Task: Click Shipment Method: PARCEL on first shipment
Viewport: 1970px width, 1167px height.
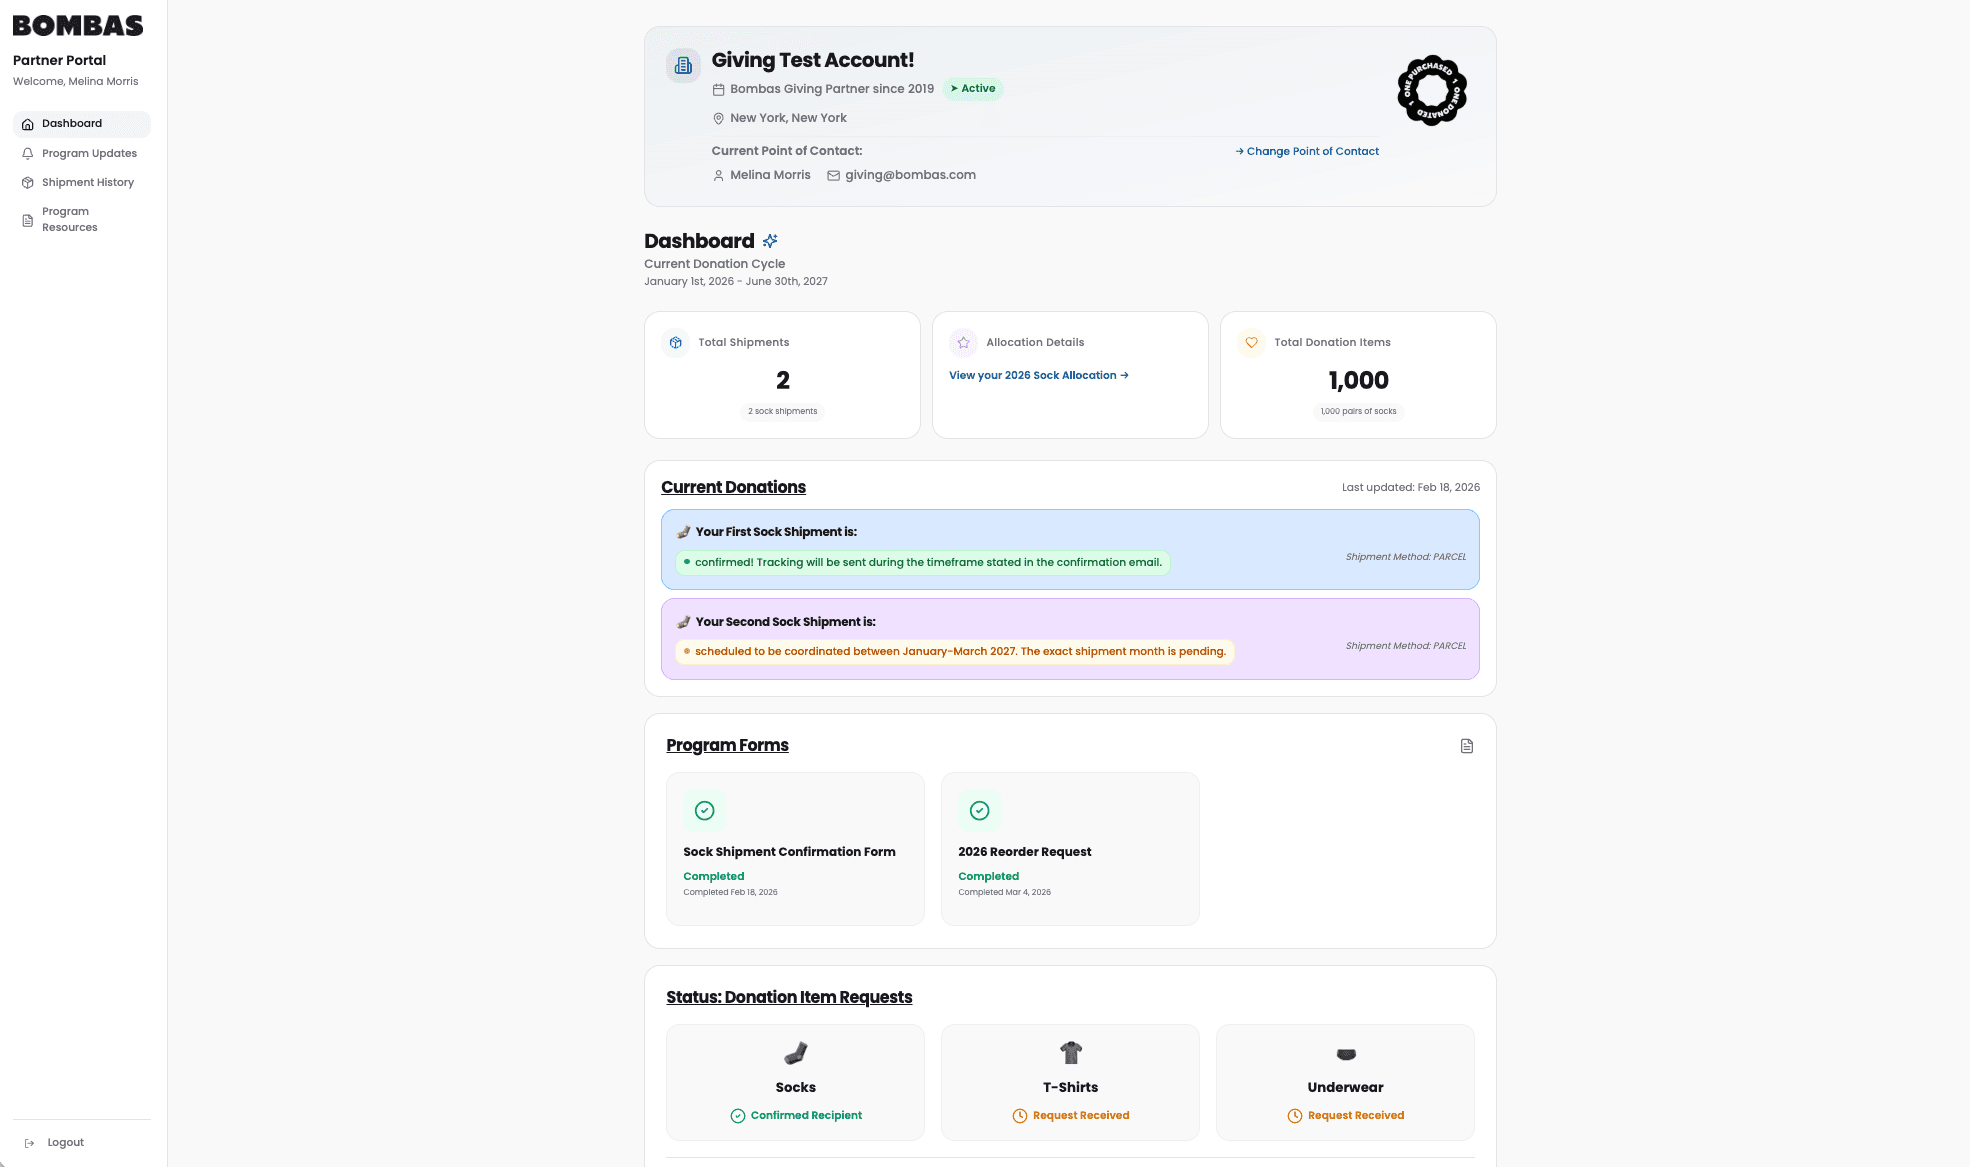Action: [x=1405, y=557]
